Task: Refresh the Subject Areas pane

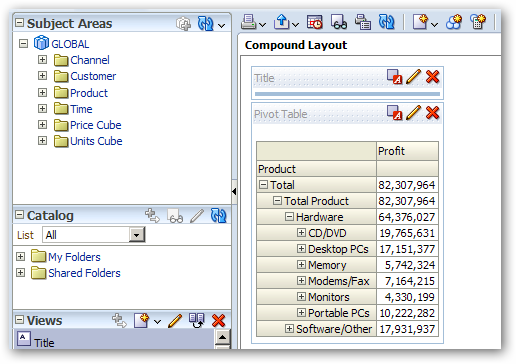Action: click(x=205, y=24)
